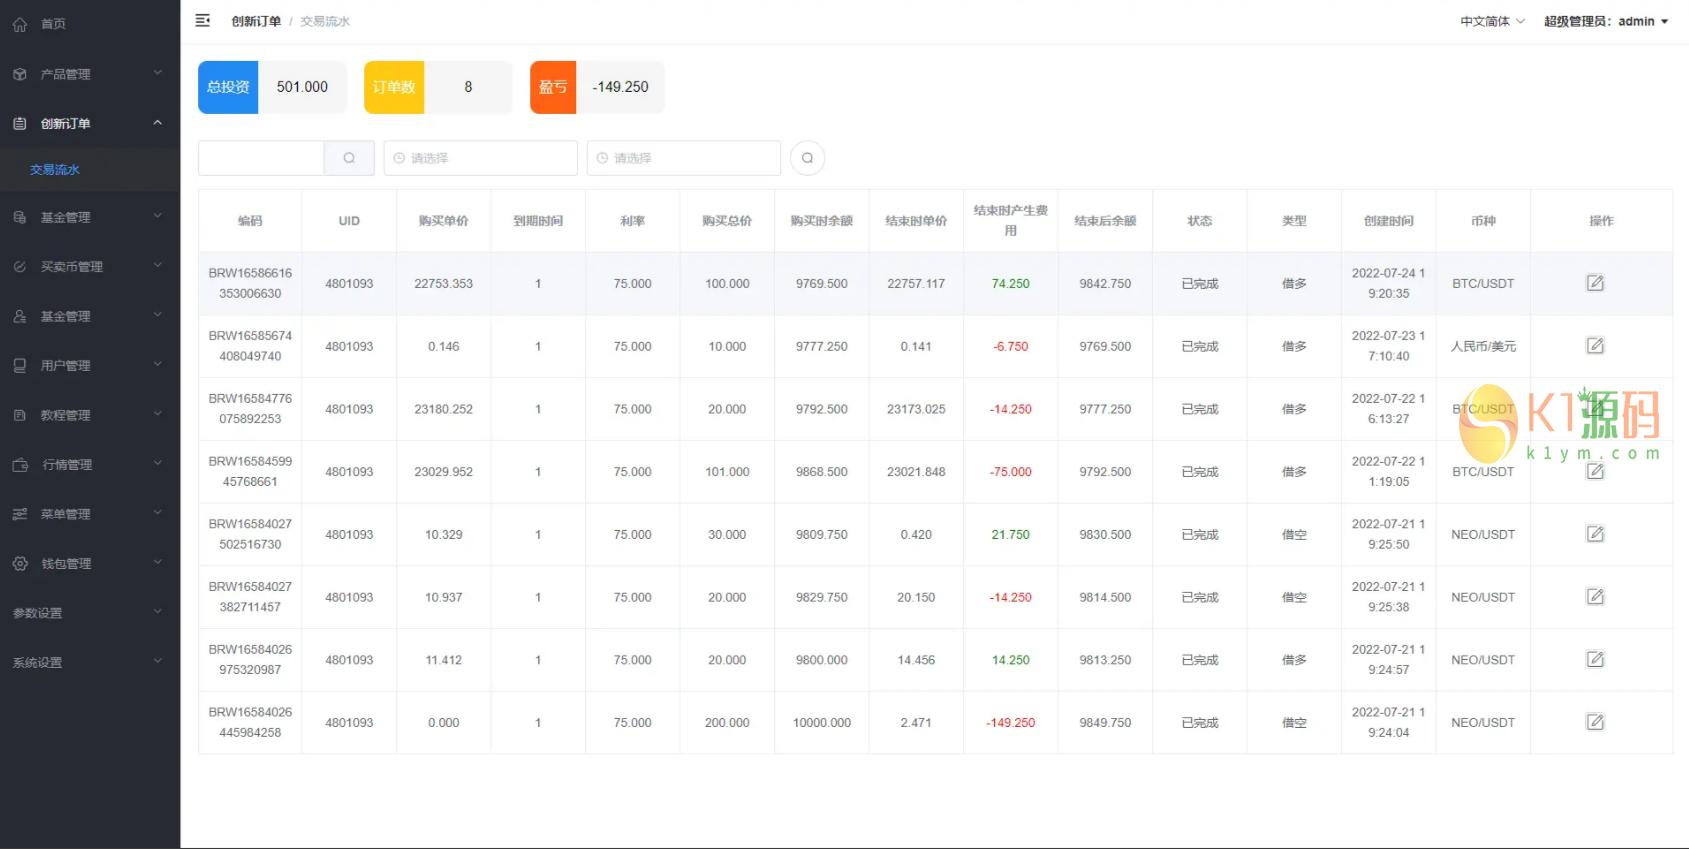Image resolution: width=1689 pixels, height=849 pixels.
Task: Click the edit icon for the last NEO/USDT order
Action: click(1595, 722)
